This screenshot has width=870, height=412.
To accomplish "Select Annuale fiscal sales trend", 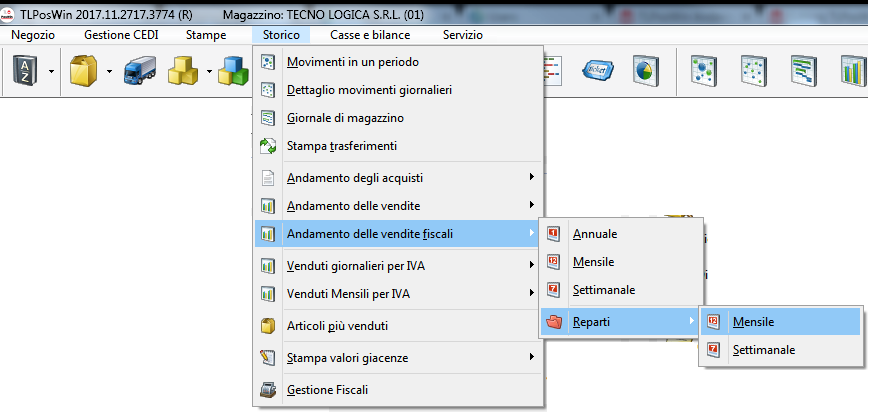I will coord(594,234).
